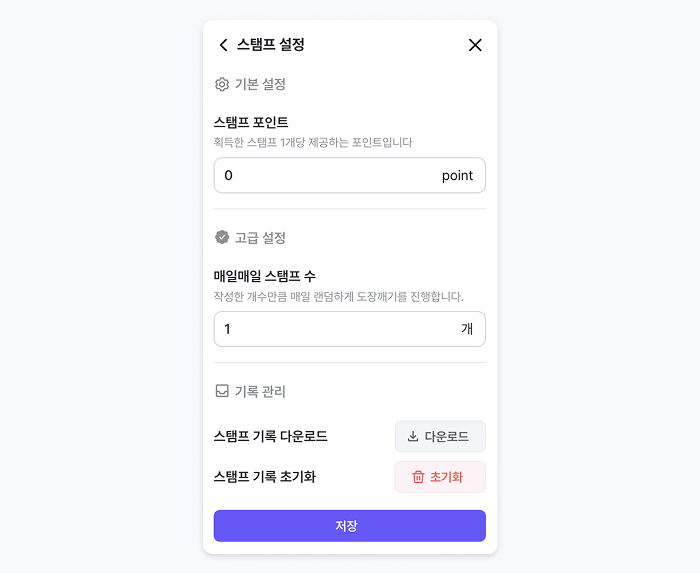Click the 기본 설정 section header
Screen dimensions: 700x573
pyautogui.click(x=260, y=84)
